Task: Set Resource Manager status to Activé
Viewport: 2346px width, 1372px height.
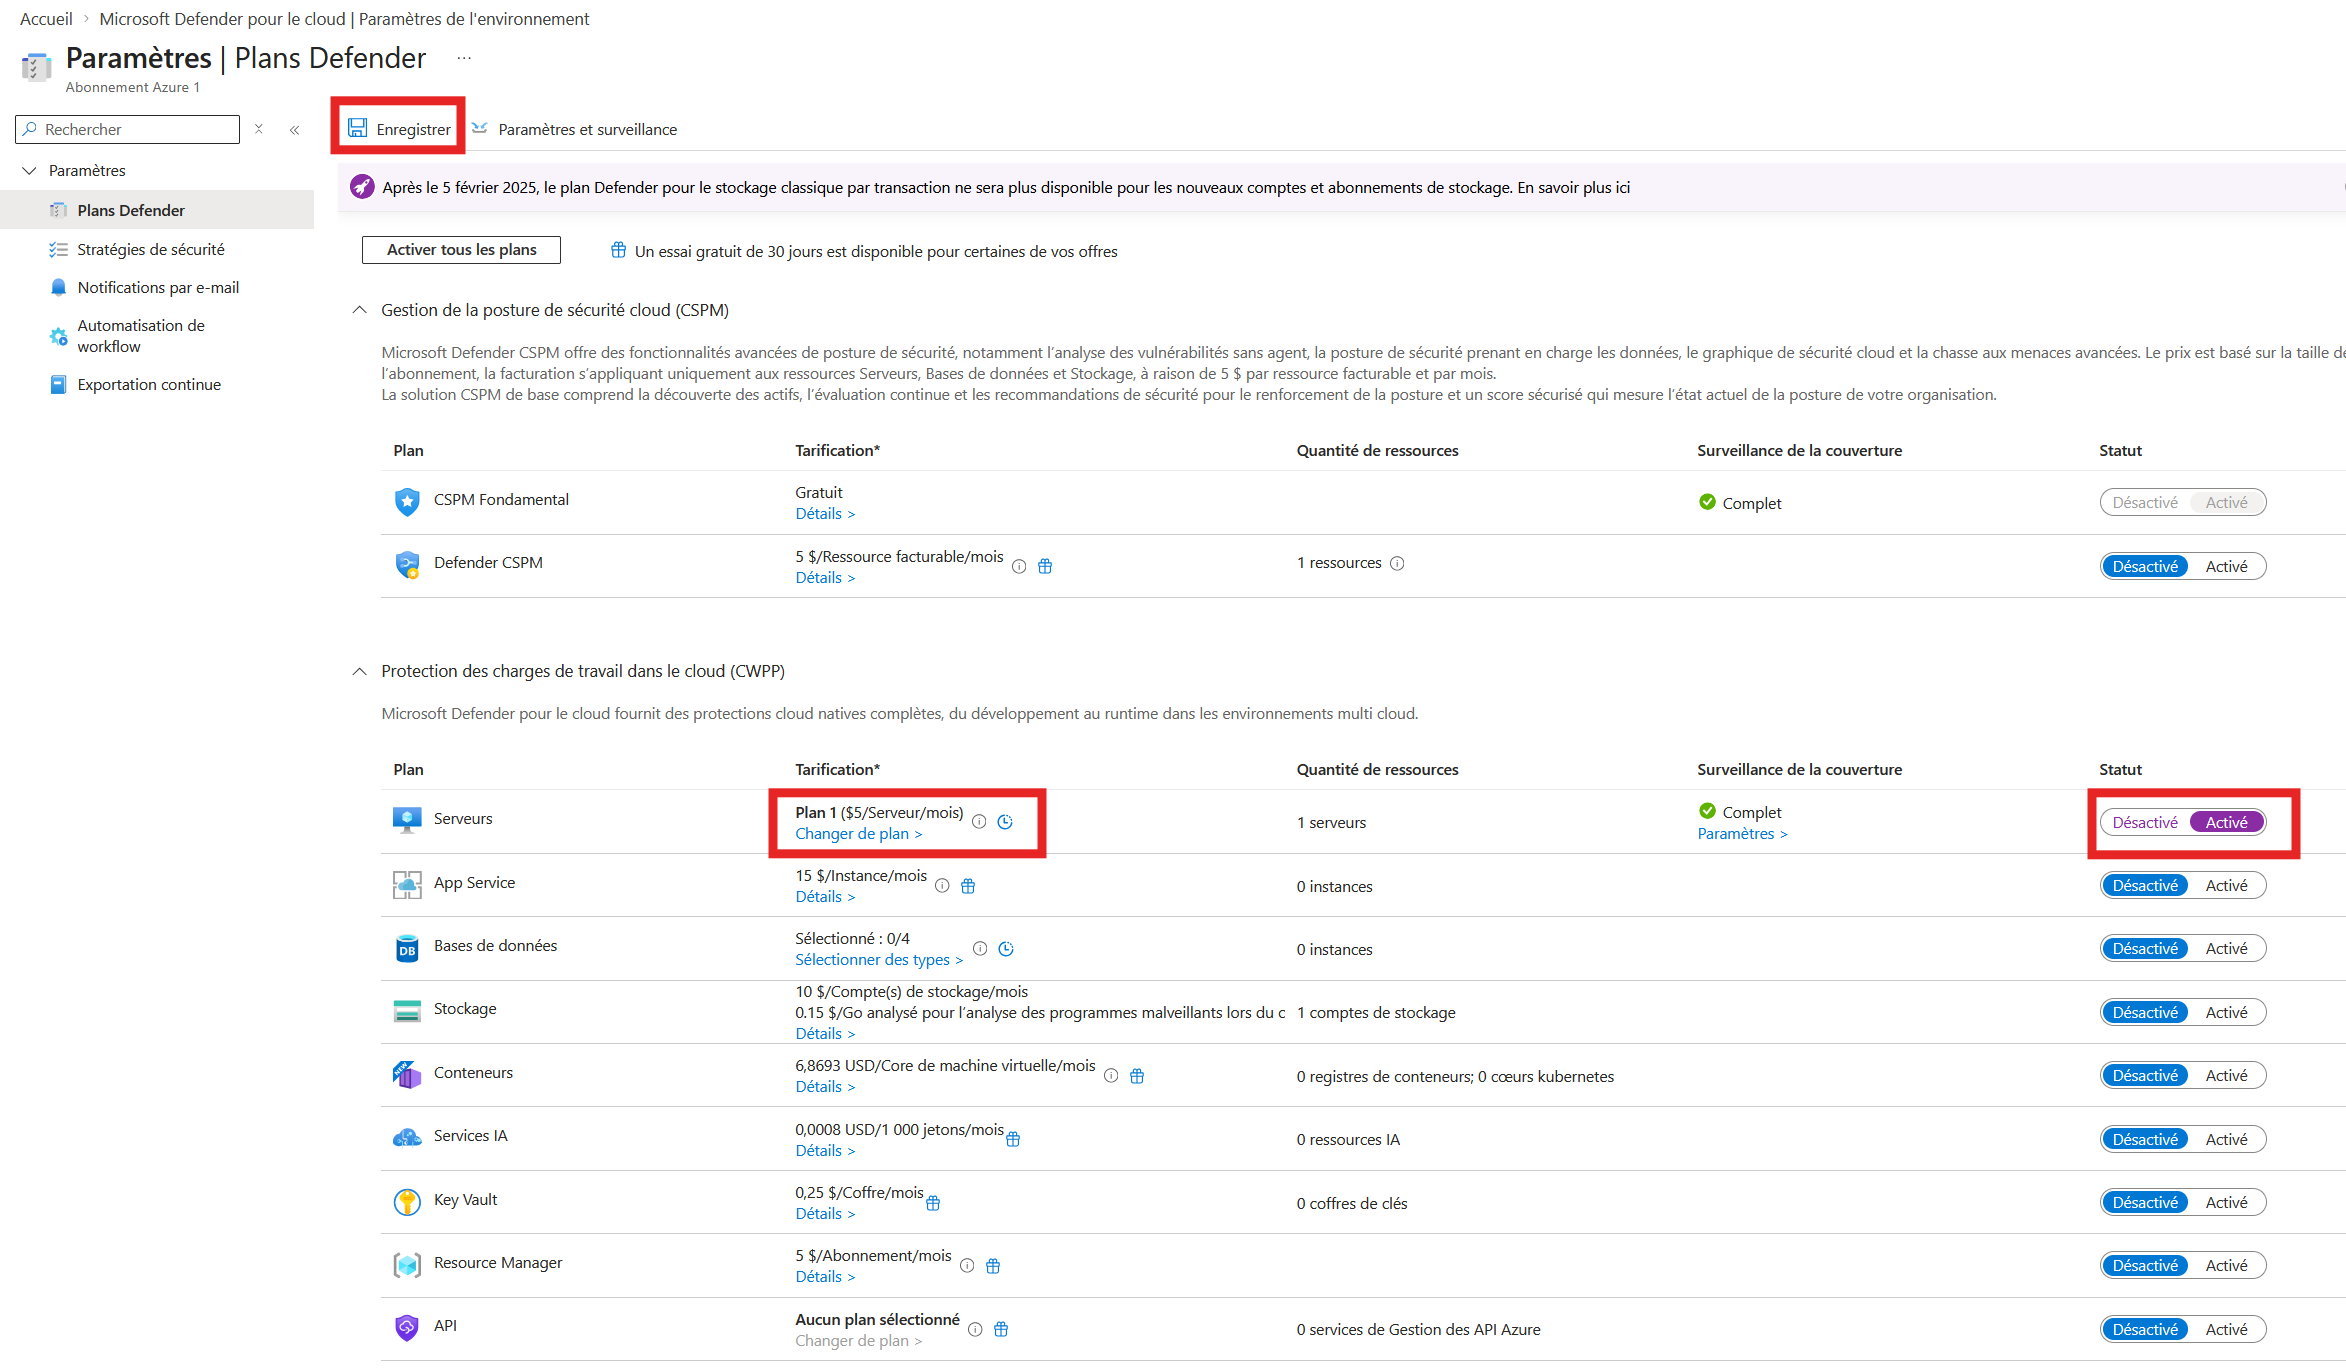Action: pyautogui.click(x=2226, y=1265)
